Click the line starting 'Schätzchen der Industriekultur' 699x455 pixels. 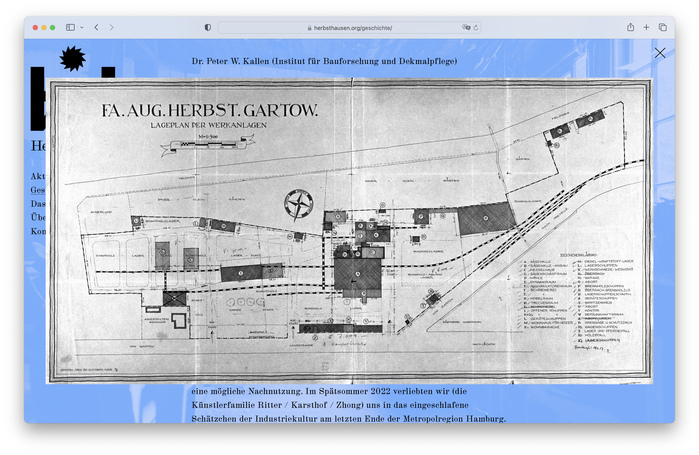pos(349,419)
